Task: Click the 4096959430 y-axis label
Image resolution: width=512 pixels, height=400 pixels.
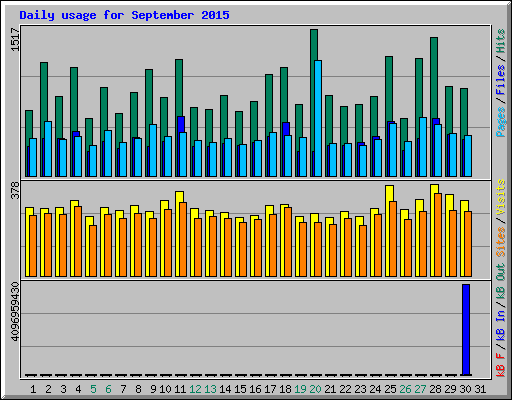Action: click(16, 312)
